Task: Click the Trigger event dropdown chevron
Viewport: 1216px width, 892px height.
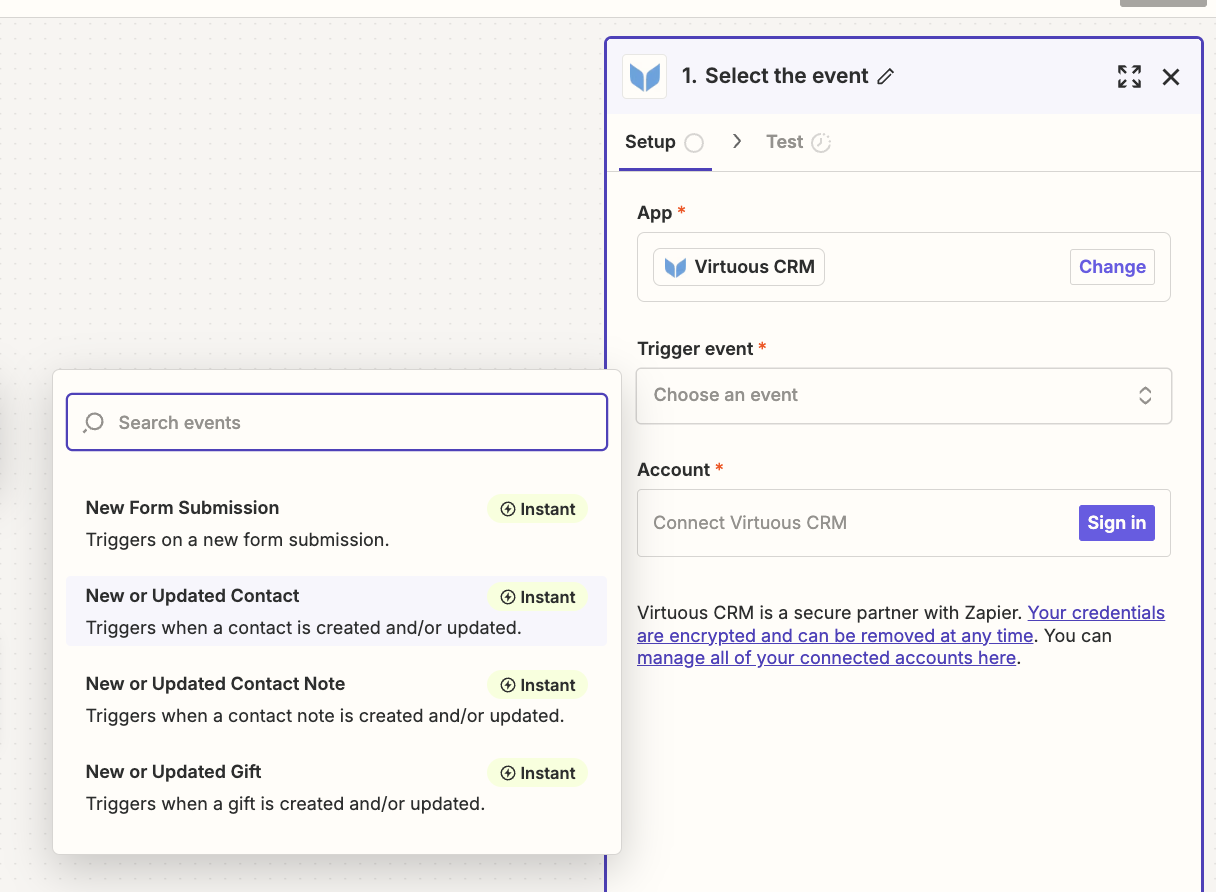Action: click(1145, 396)
